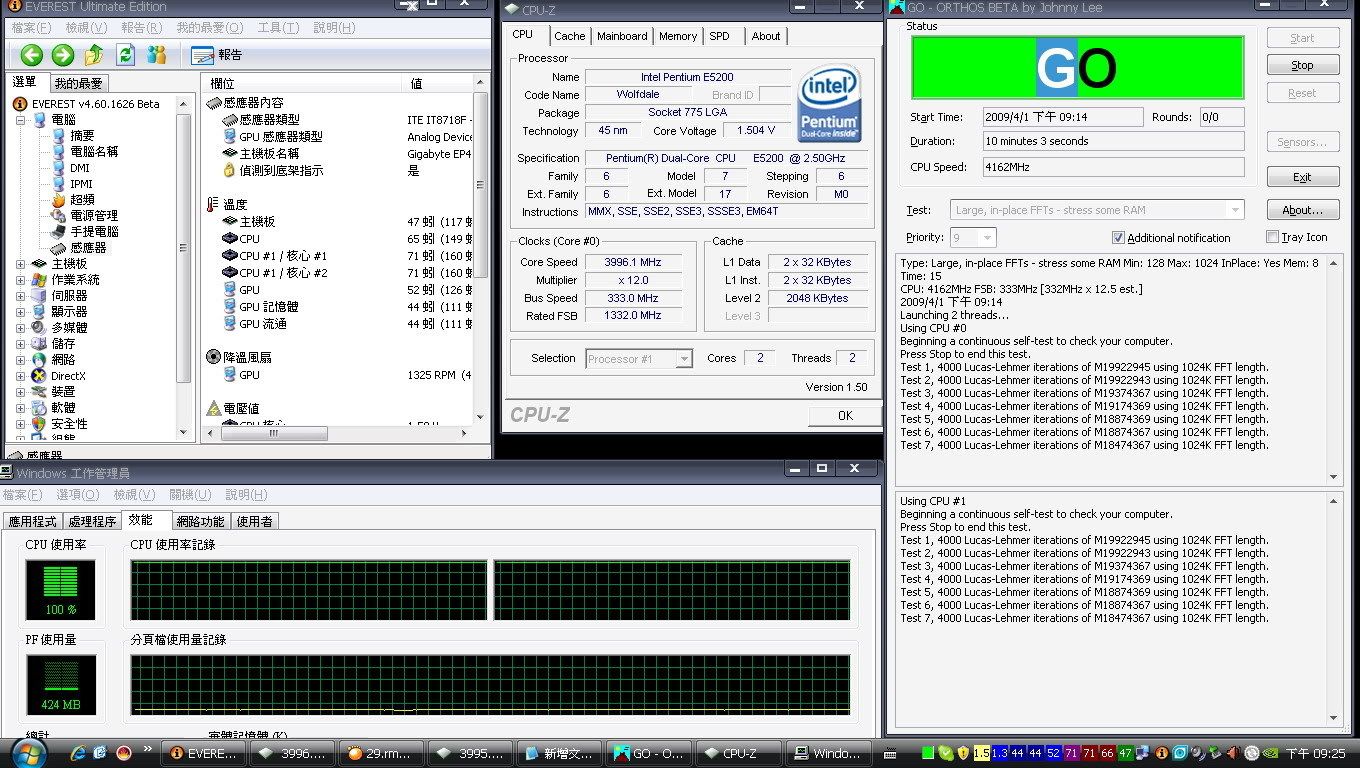Screen dimensions: 1360x768
Task: Open CPU-Z Processor selection dropdown
Action: click(x=684, y=359)
